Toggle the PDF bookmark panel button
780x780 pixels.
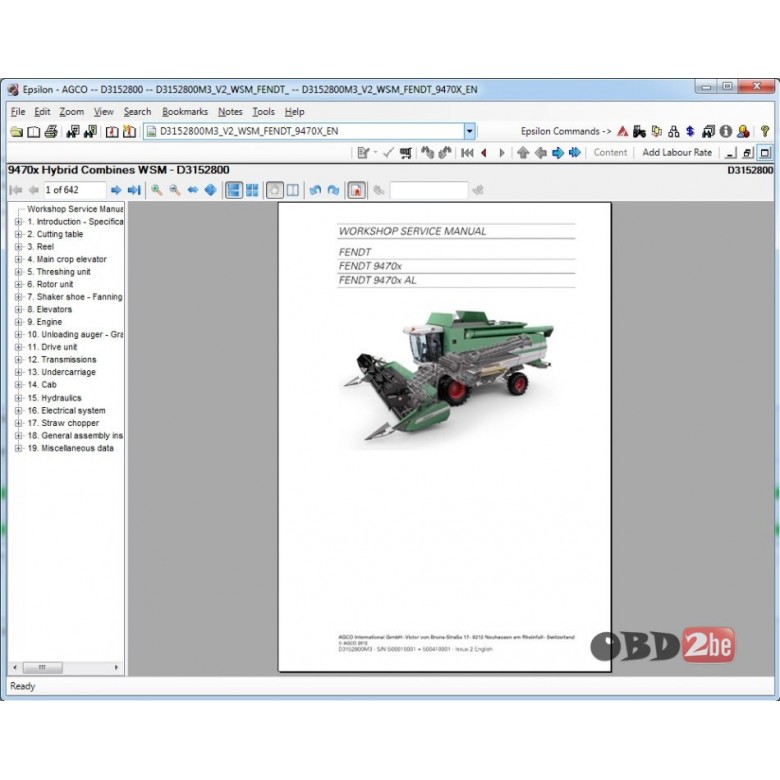(x=356, y=190)
